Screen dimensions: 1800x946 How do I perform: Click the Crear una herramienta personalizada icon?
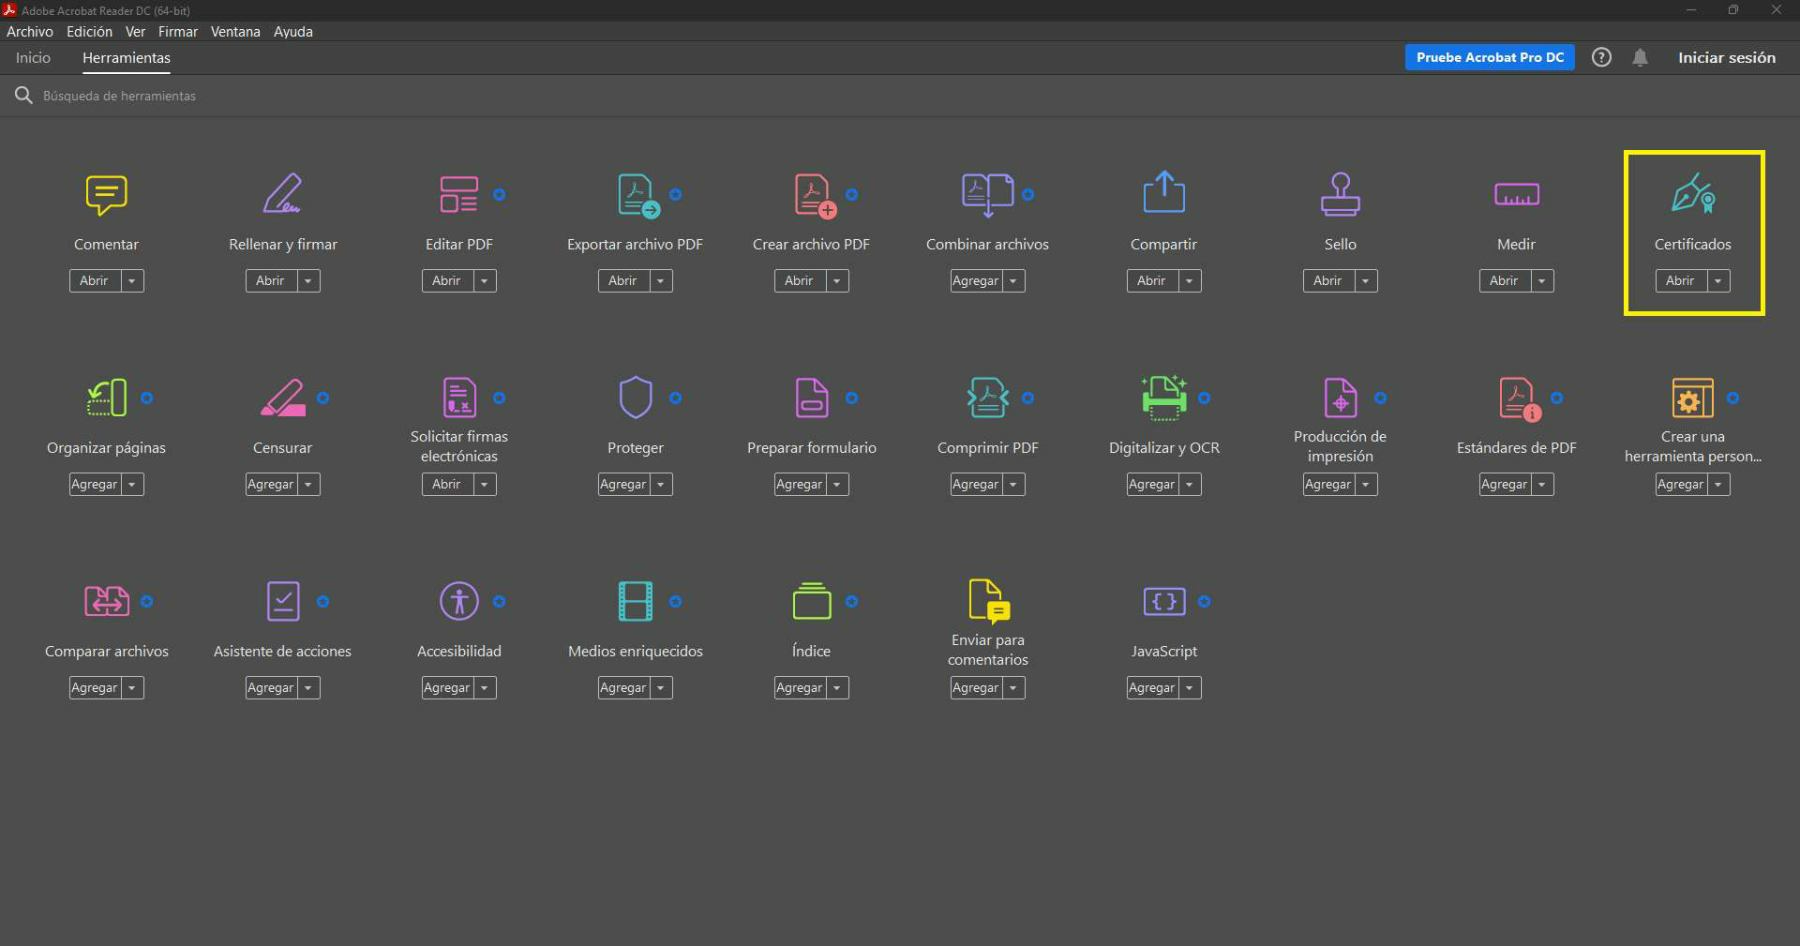tap(1692, 397)
